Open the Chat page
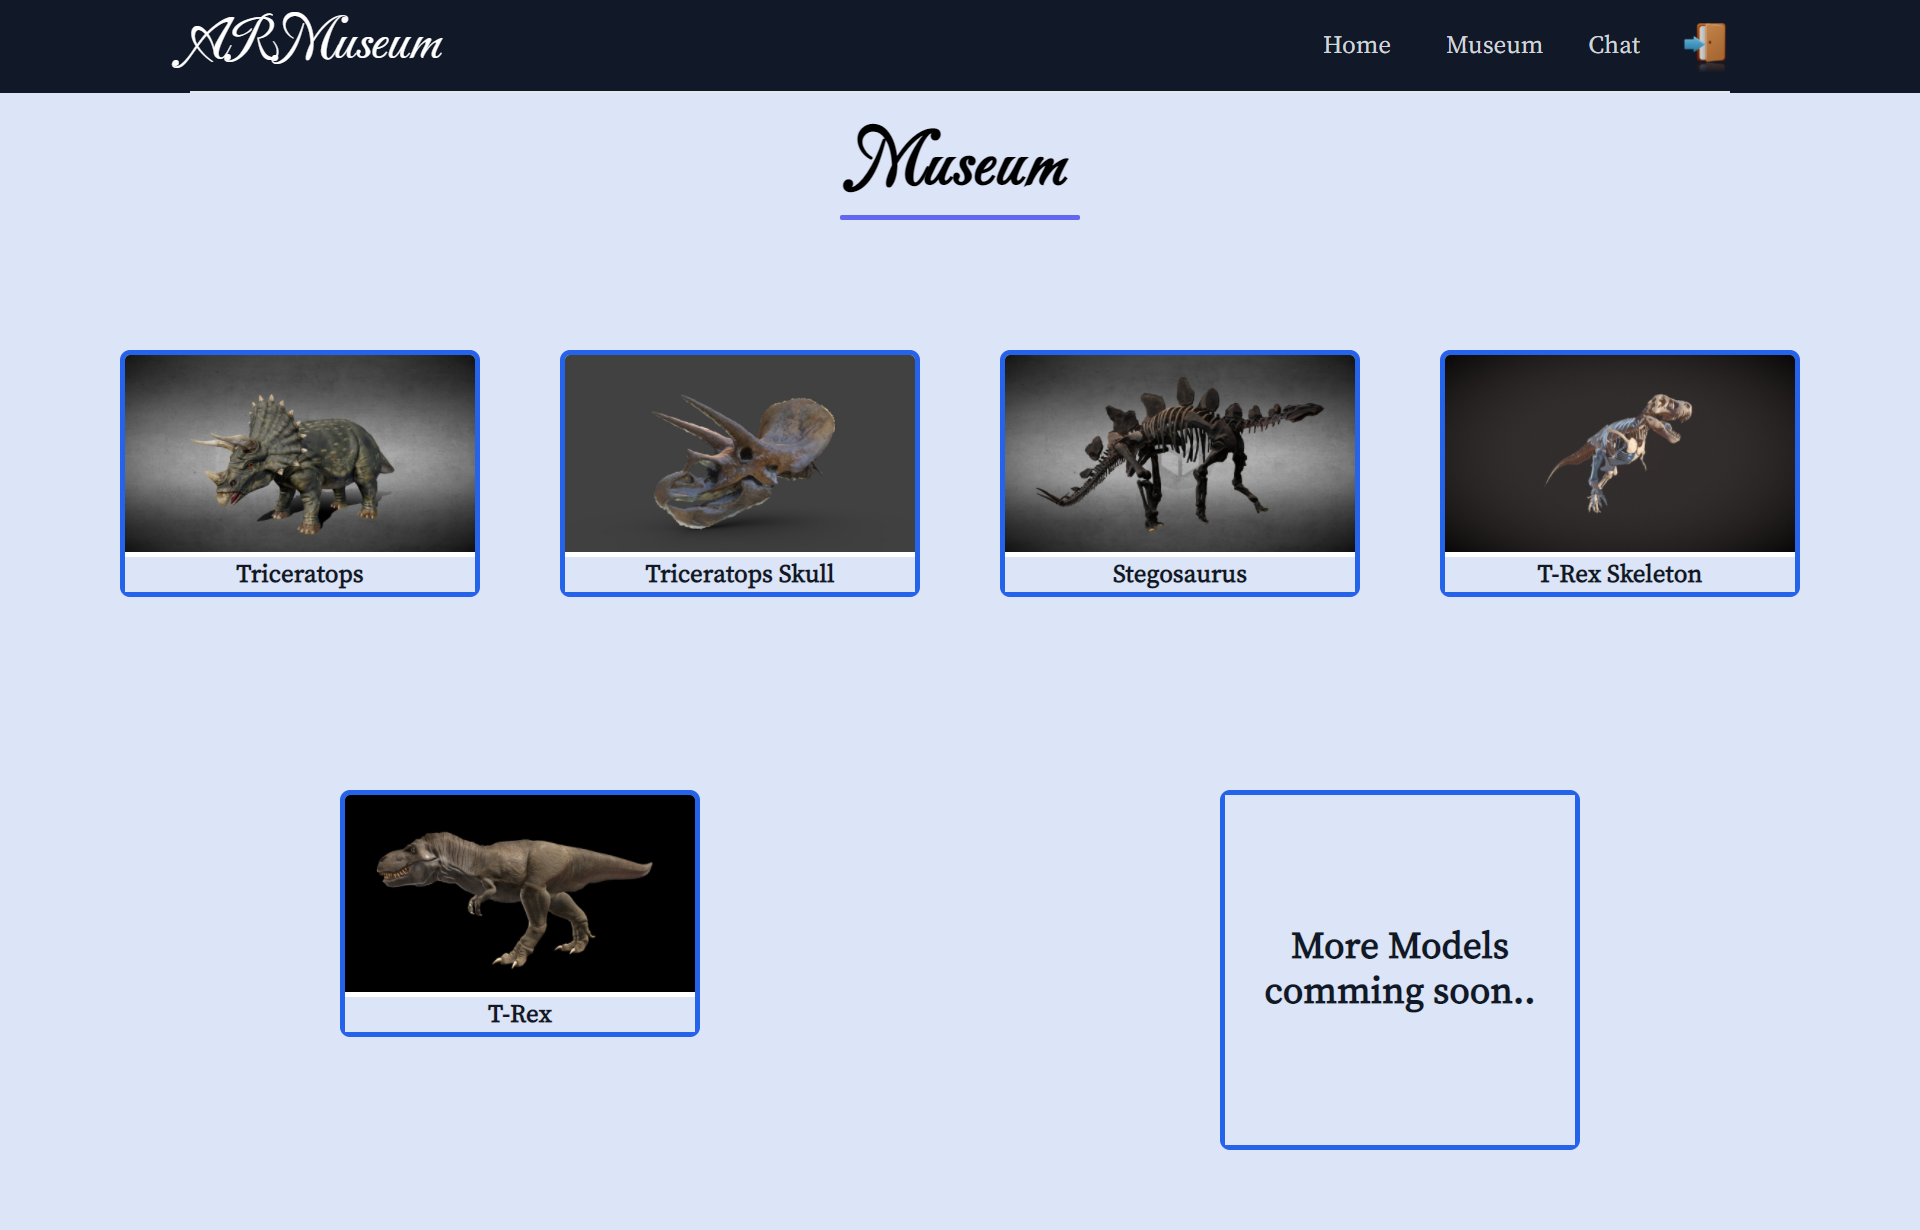Image resolution: width=1920 pixels, height=1230 pixels. tap(1613, 45)
